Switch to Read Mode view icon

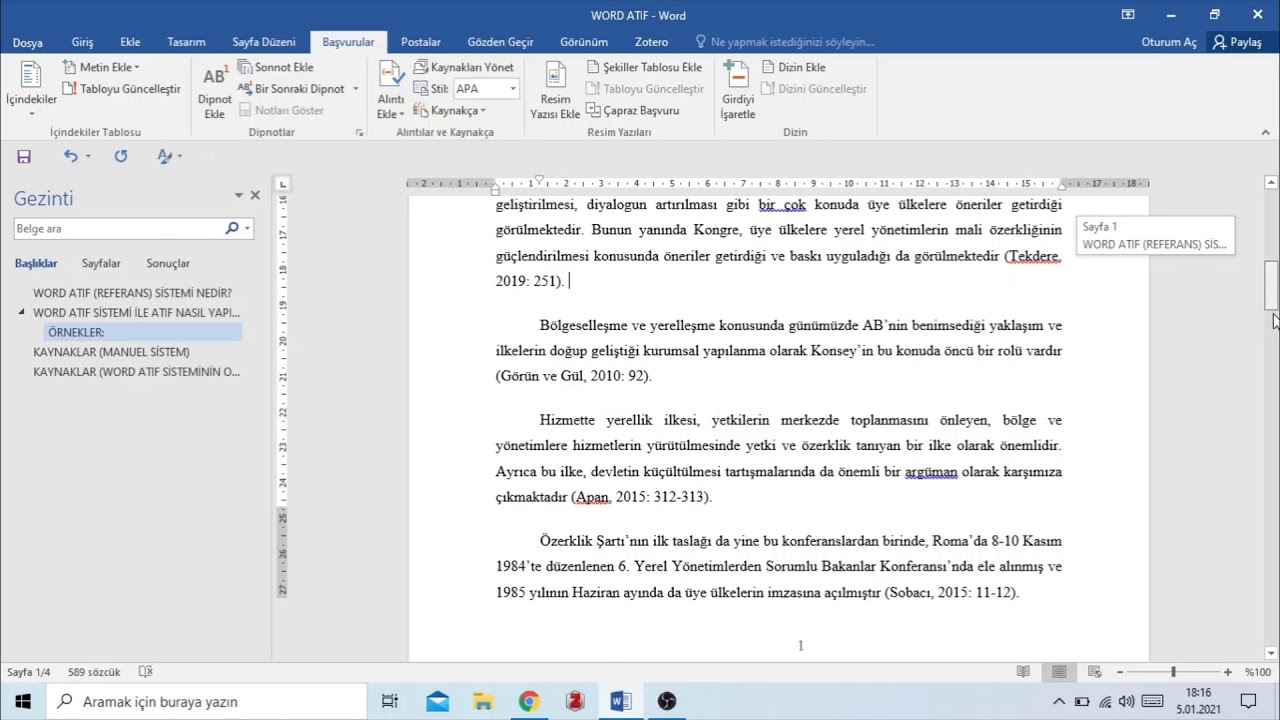pyautogui.click(x=1023, y=672)
